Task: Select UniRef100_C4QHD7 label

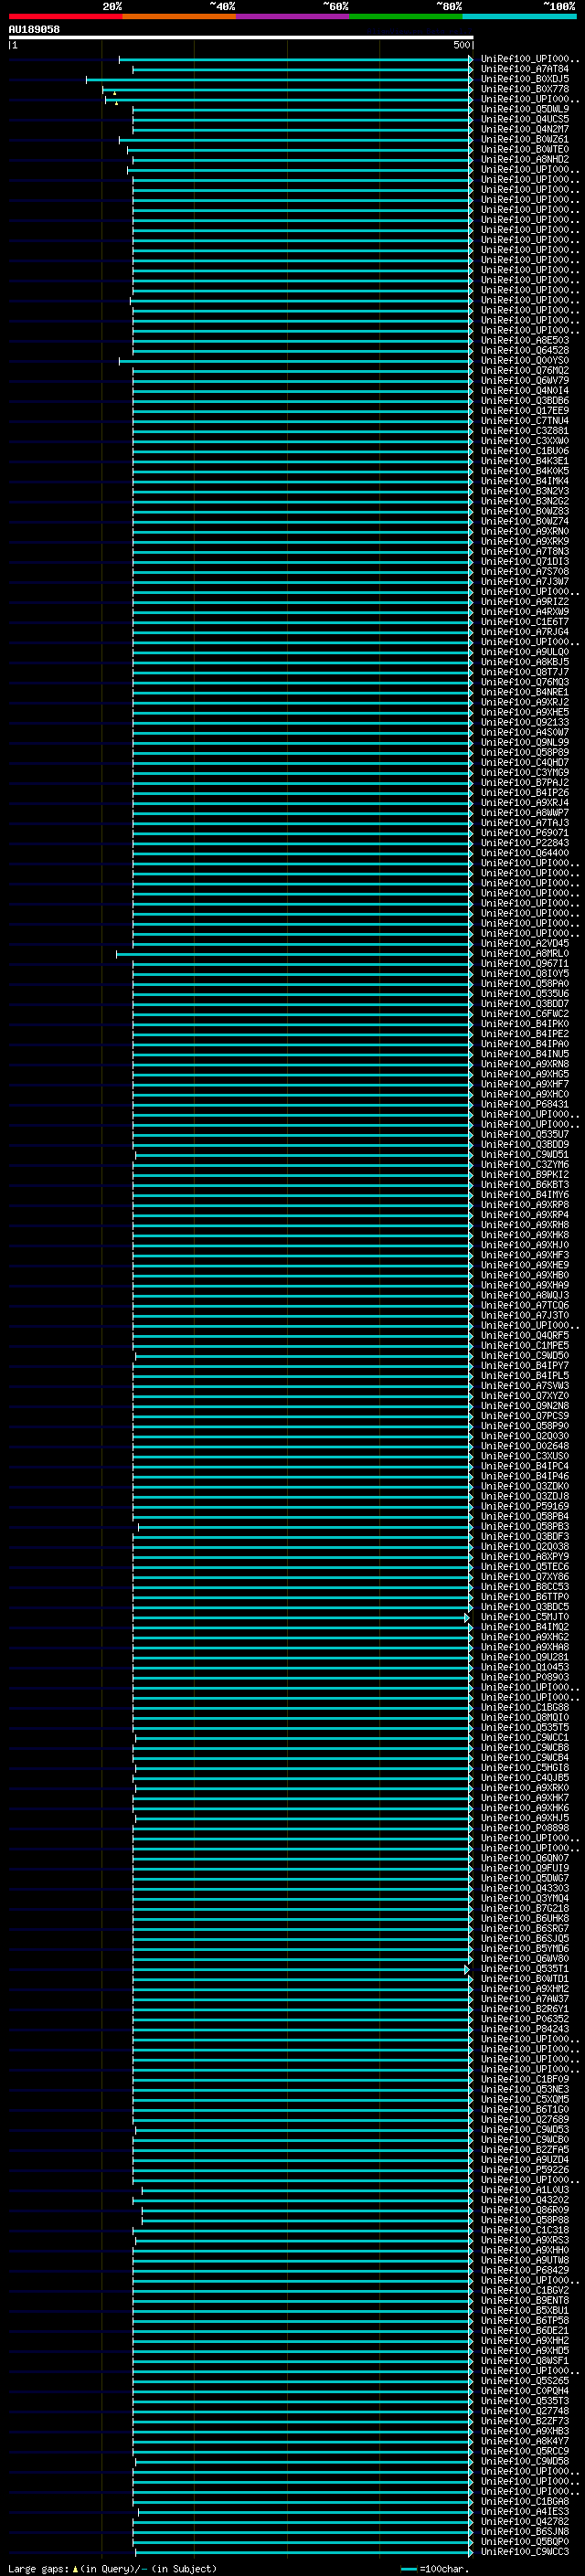Action: pos(525,762)
